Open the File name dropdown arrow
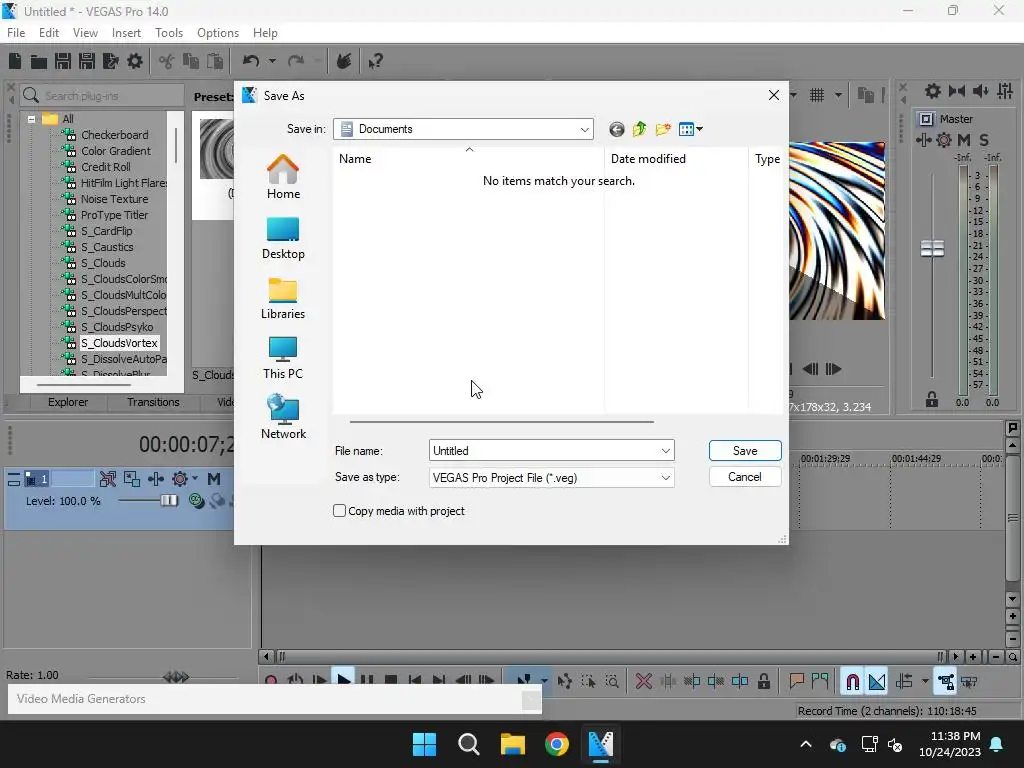The image size is (1024, 768). pyautogui.click(x=665, y=451)
